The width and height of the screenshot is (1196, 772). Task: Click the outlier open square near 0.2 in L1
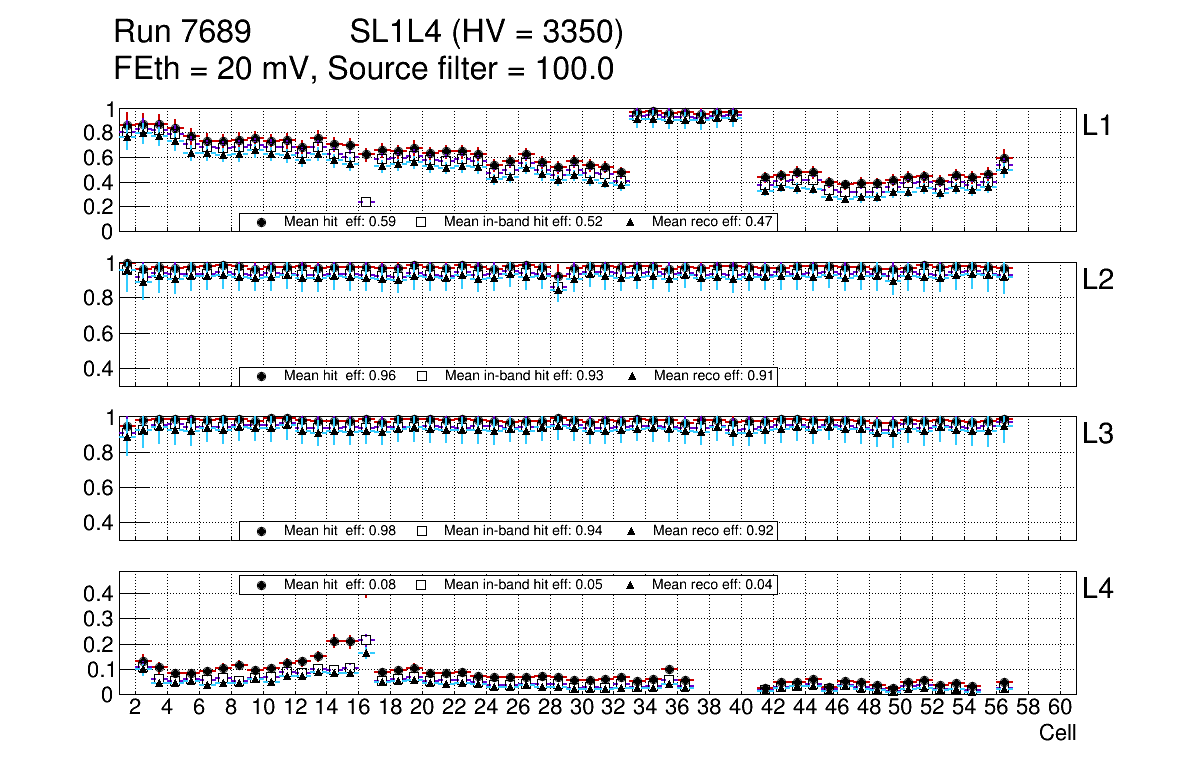(366, 202)
